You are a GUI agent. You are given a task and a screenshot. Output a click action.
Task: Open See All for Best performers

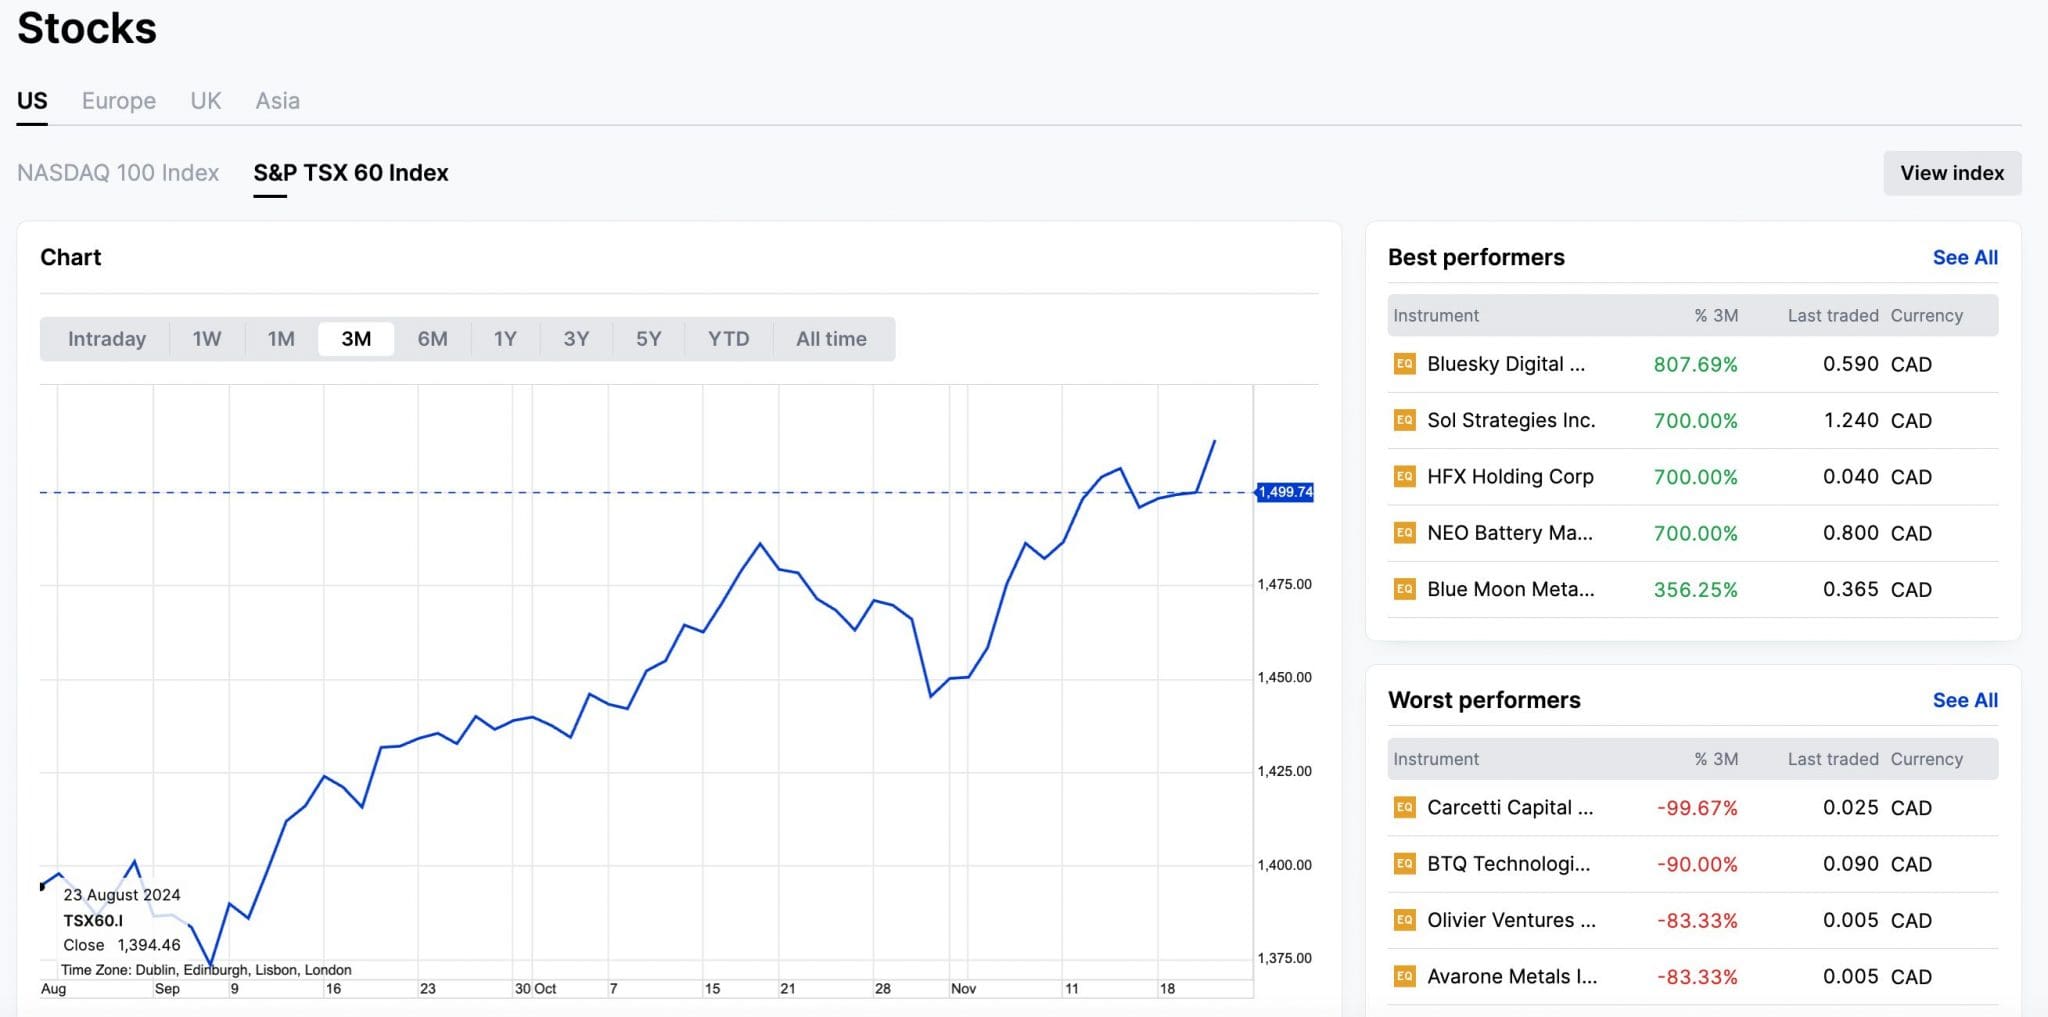1965,257
